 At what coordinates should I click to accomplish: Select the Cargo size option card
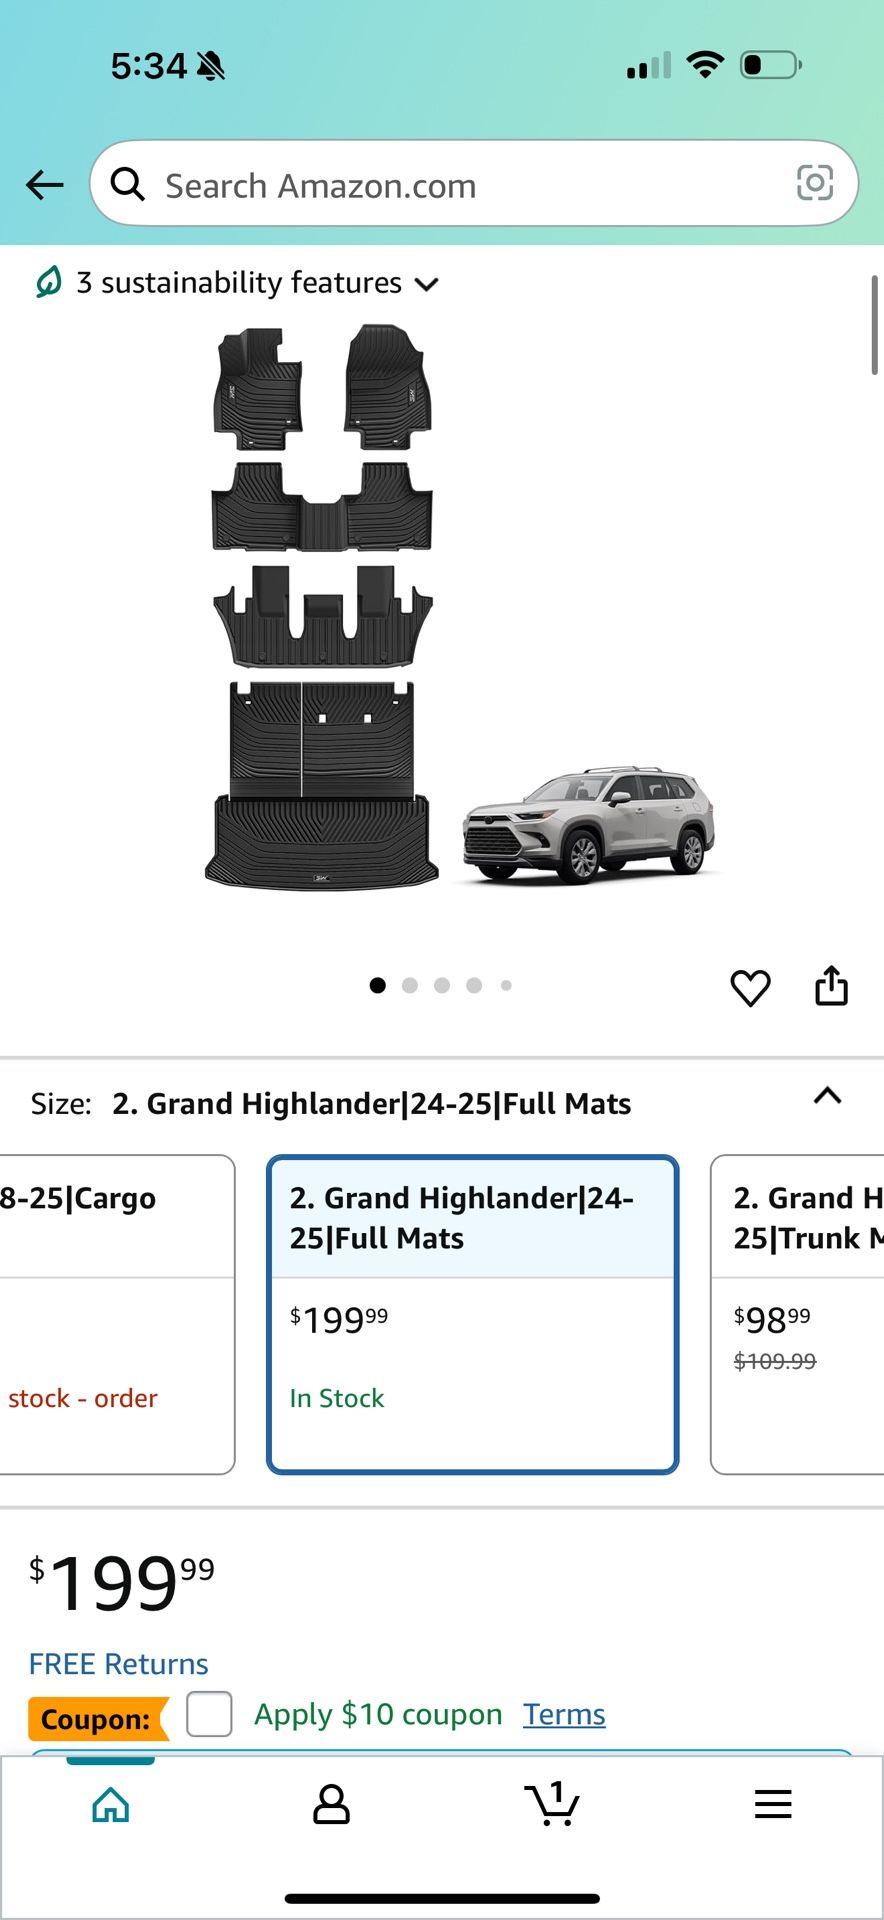[117, 1314]
